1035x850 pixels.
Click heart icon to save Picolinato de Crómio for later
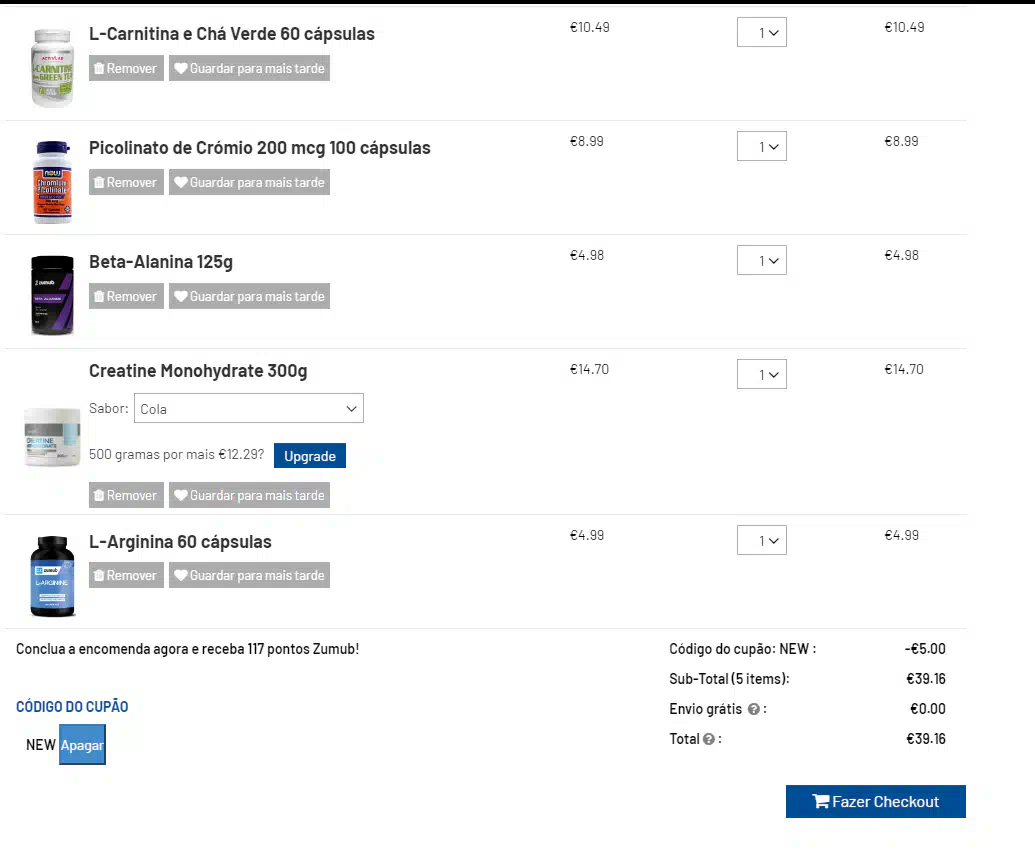(x=181, y=183)
